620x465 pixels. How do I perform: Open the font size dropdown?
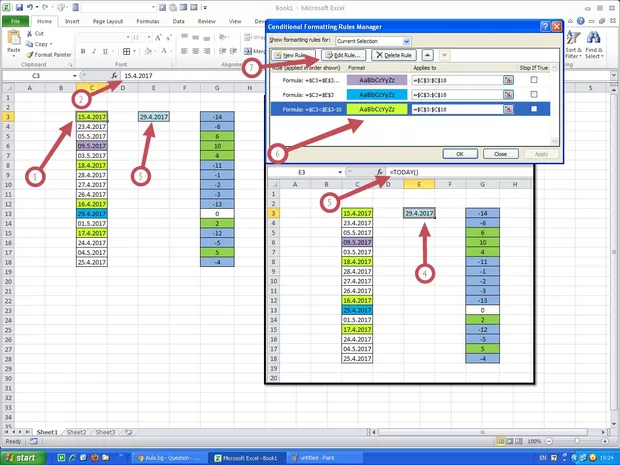point(149,38)
